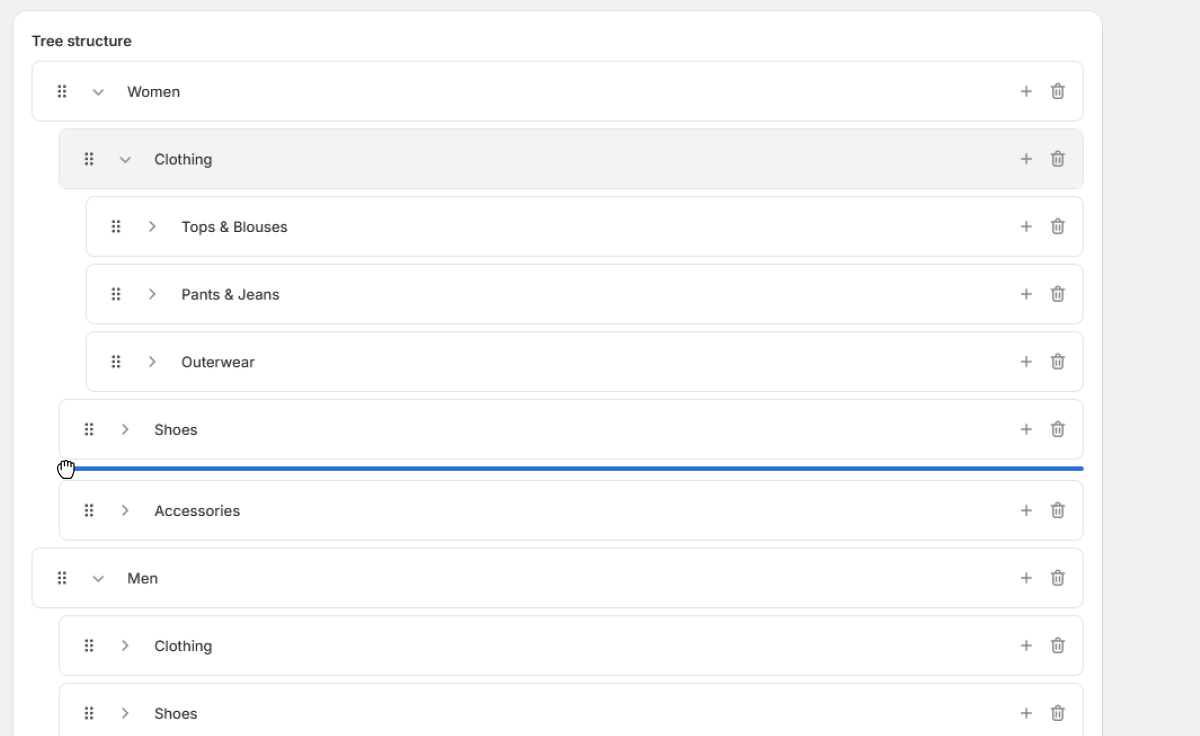Expand the Pants & Jeans node
Screen dimensions: 1200x736
tap(152, 294)
